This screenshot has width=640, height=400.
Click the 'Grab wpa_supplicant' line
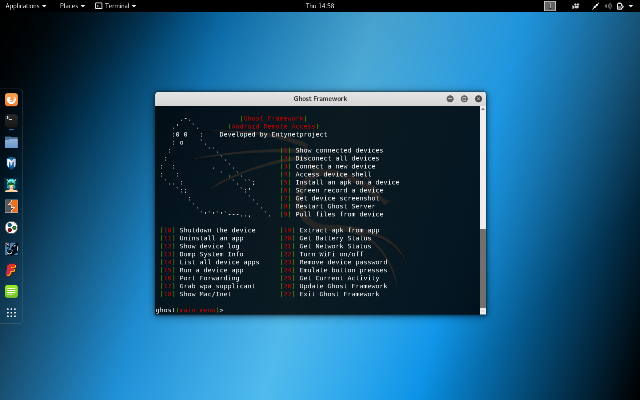click(x=208, y=286)
